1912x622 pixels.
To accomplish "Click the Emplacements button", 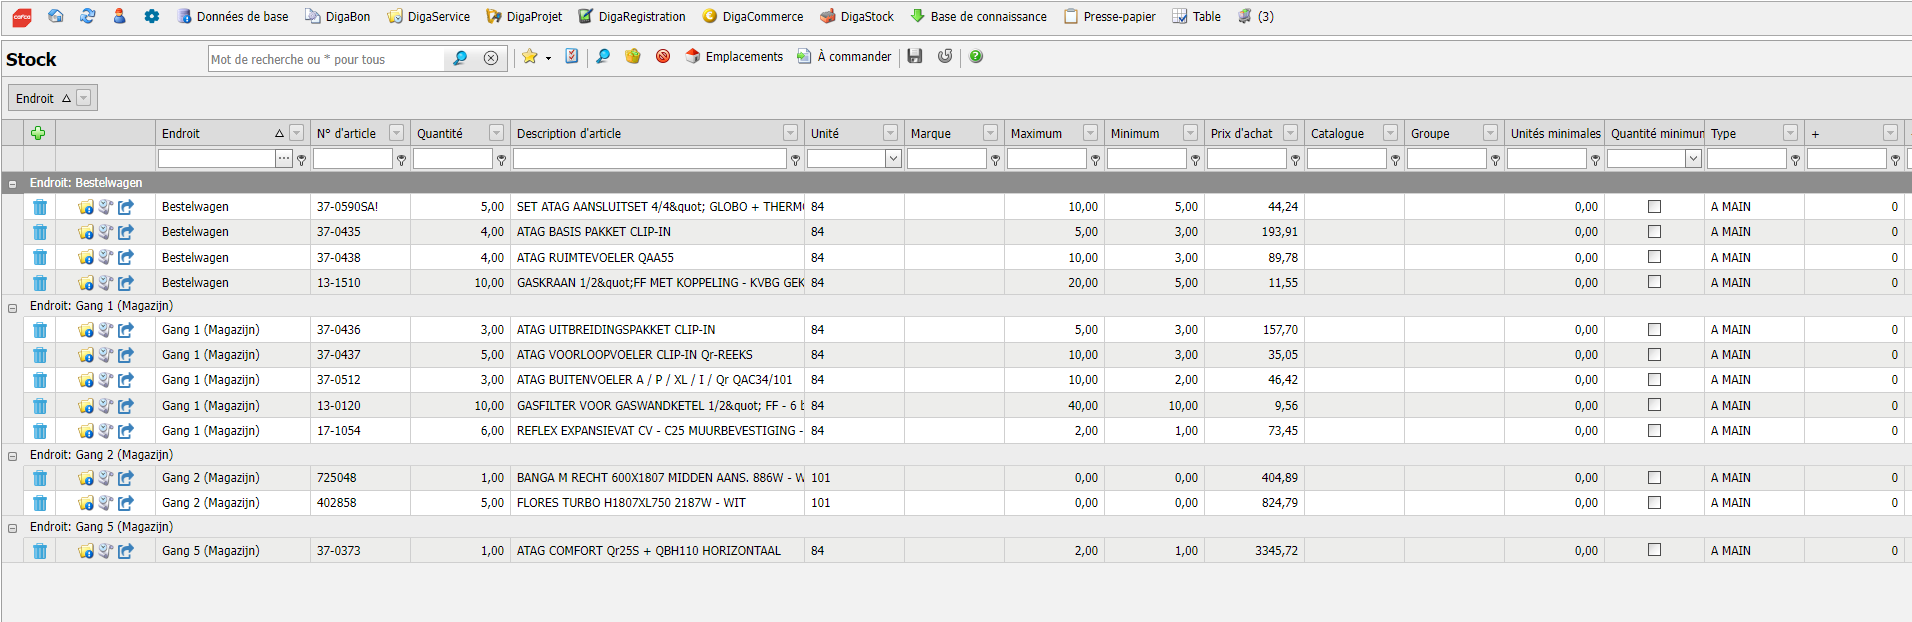I will point(734,57).
